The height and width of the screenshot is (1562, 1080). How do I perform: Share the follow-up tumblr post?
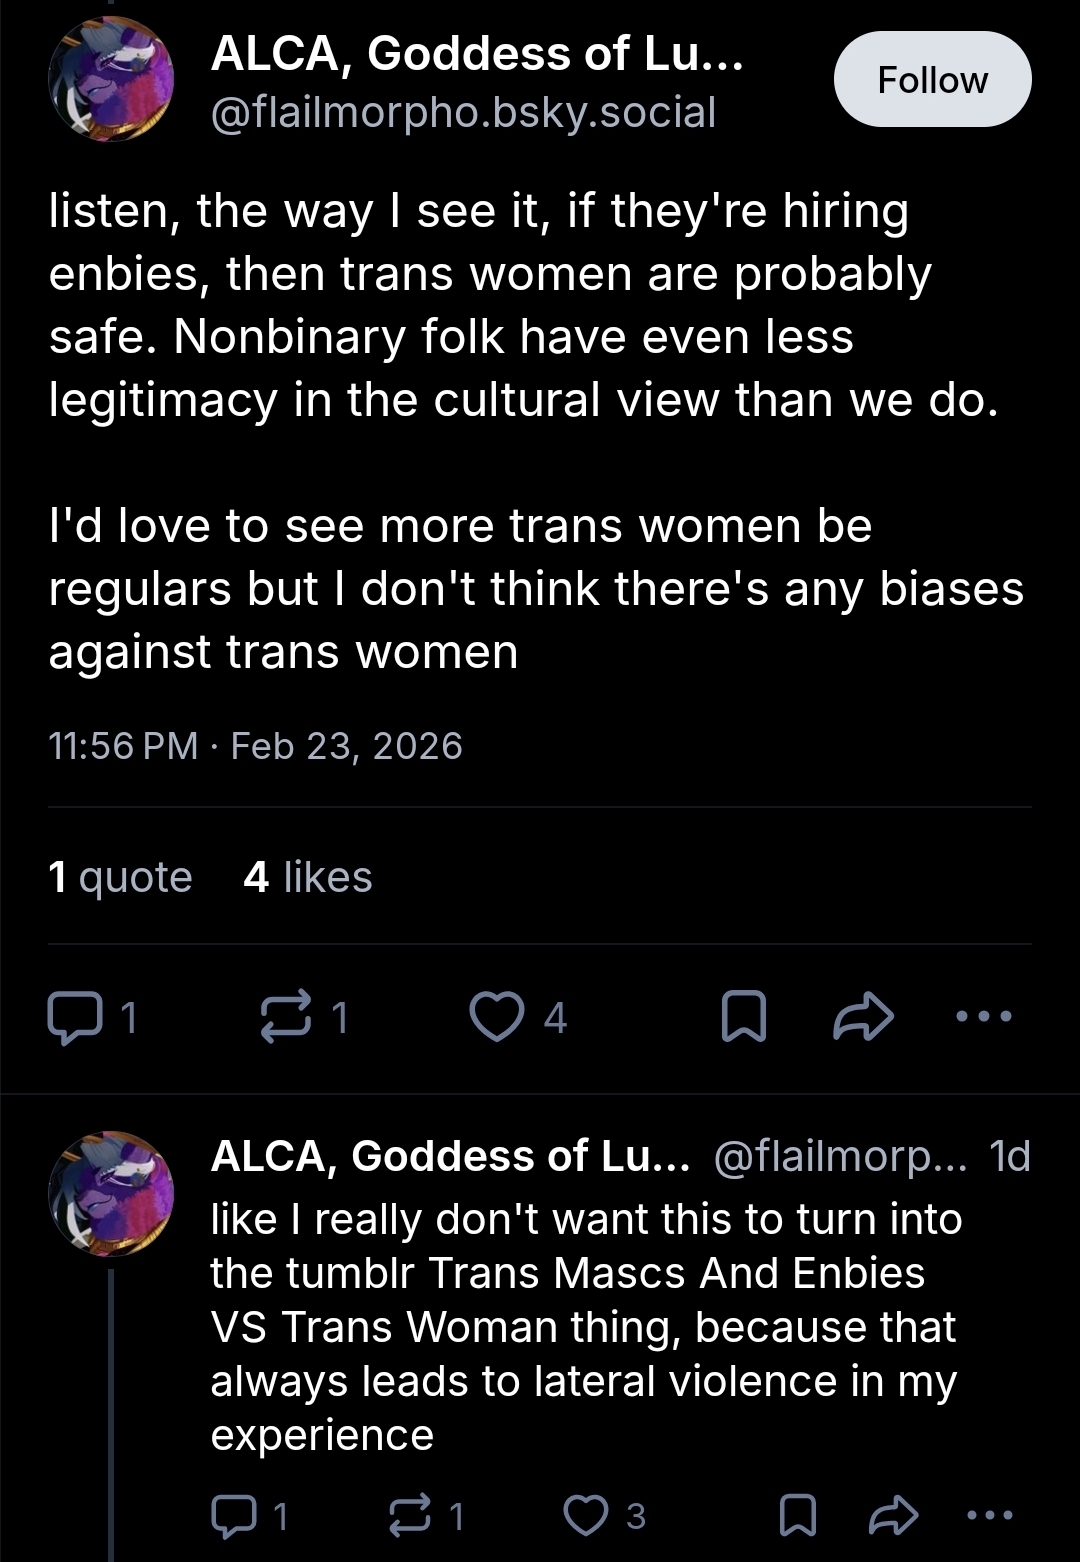pyautogui.click(x=893, y=1516)
